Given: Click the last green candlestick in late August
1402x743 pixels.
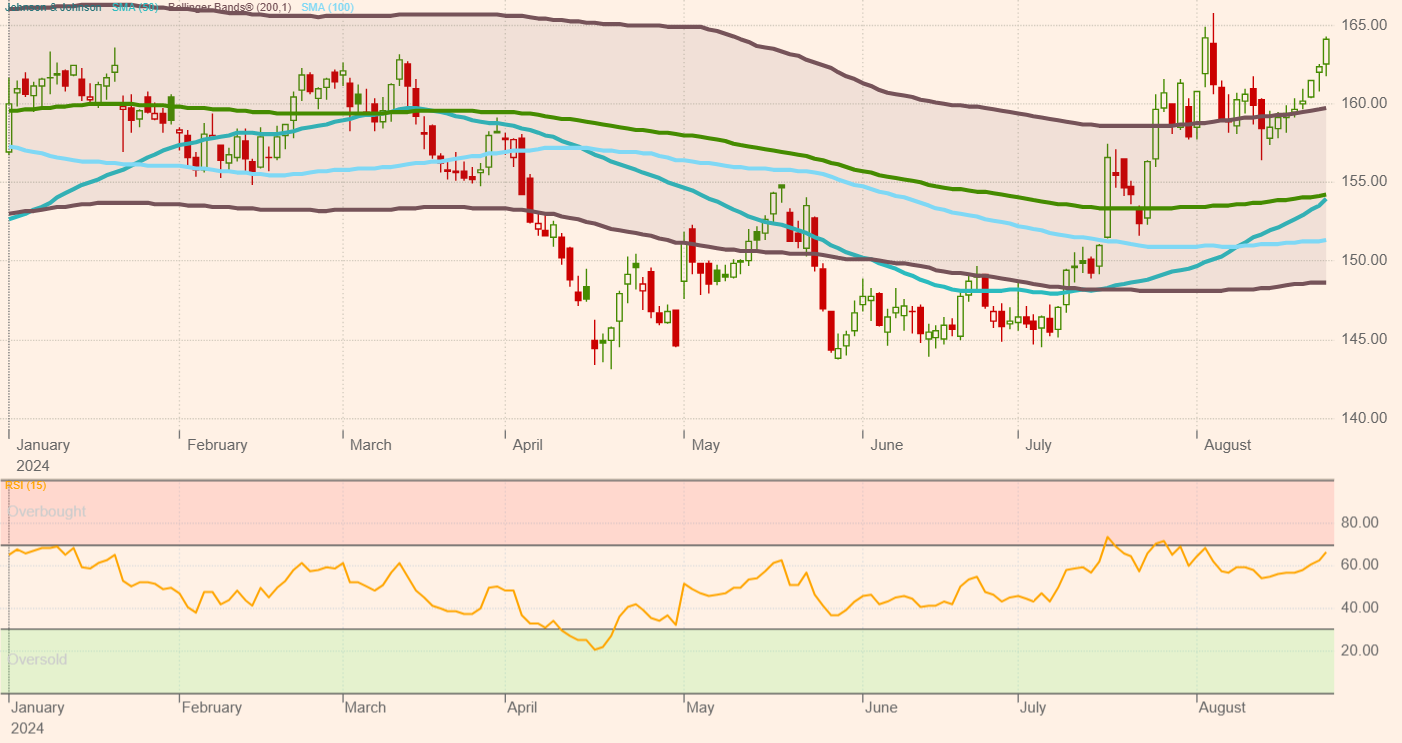Looking at the screenshot, I should pyautogui.click(x=1326, y=51).
